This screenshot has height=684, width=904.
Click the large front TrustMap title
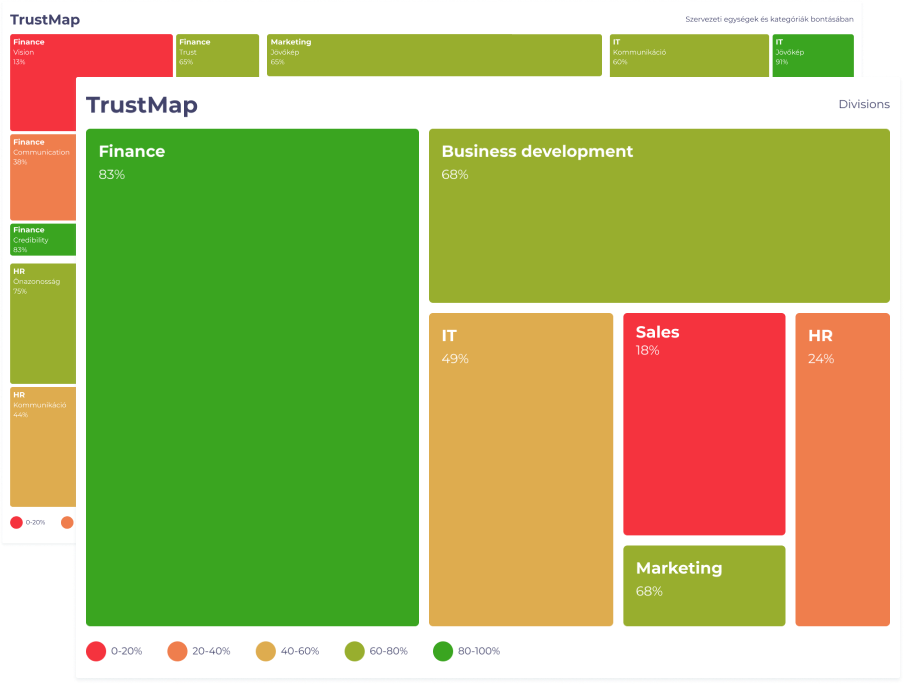pyautogui.click(x=142, y=105)
